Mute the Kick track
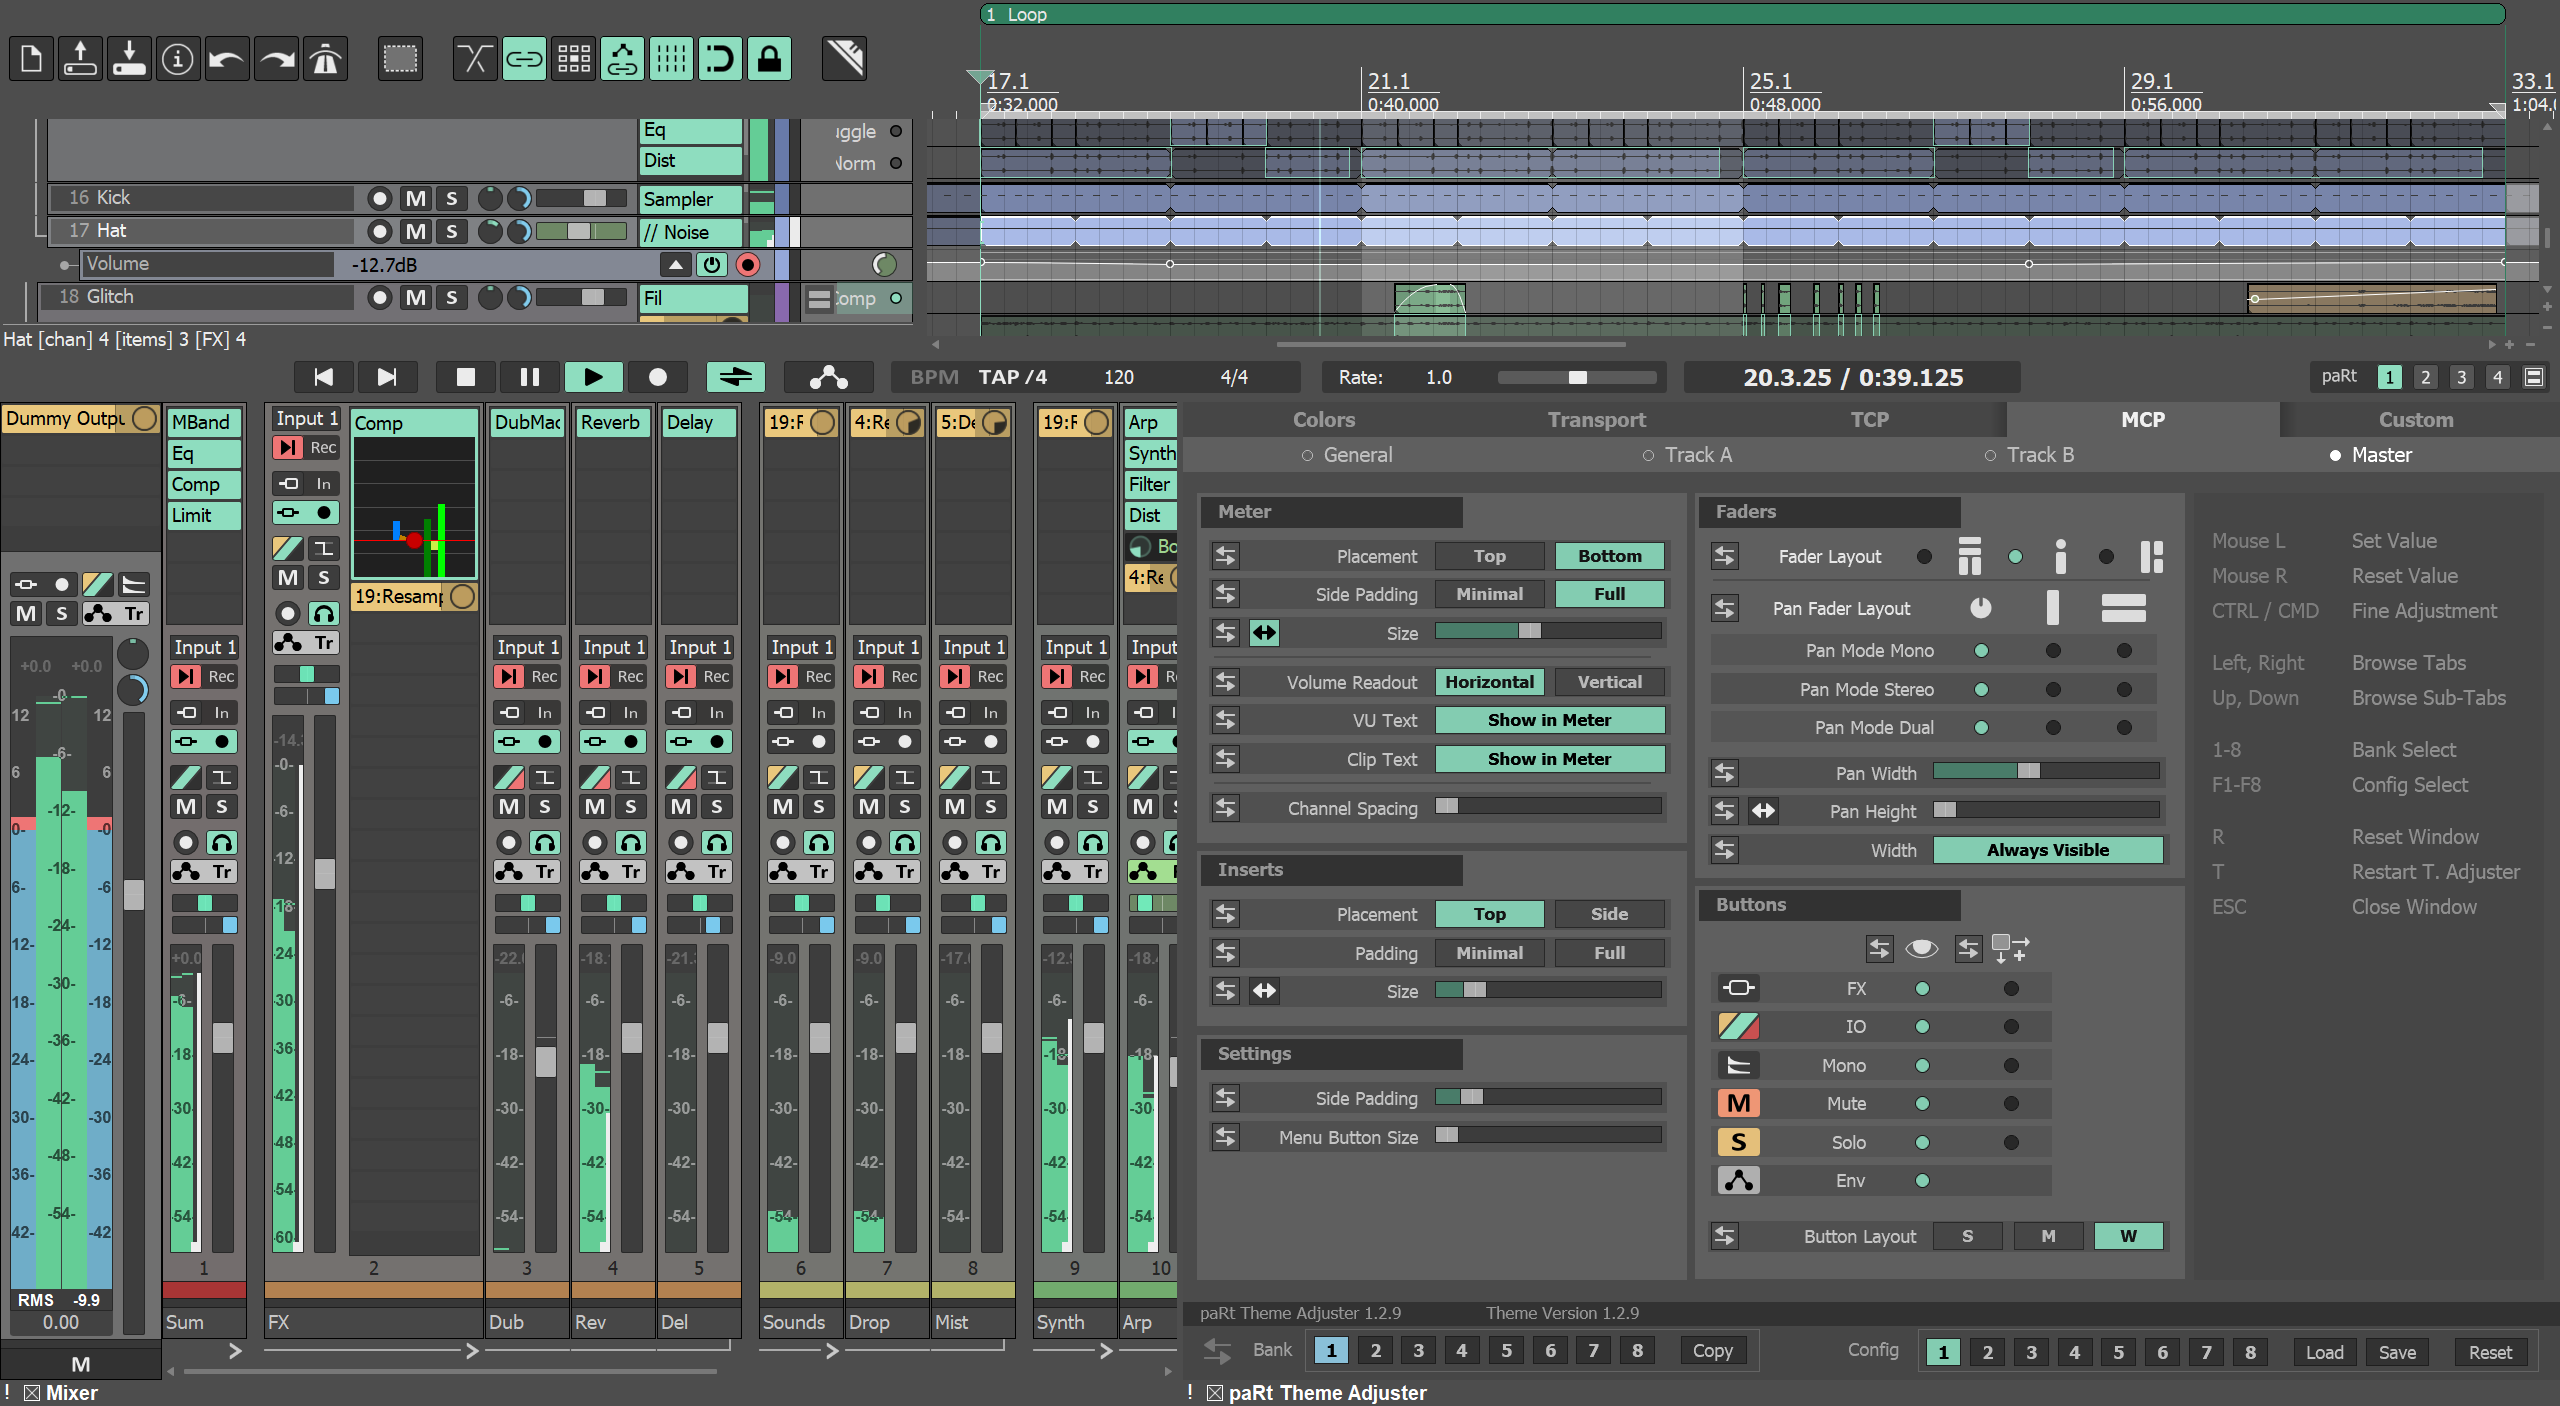This screenshot has width=2560, height=1406. pyautogui.click(x=415, y=198)
